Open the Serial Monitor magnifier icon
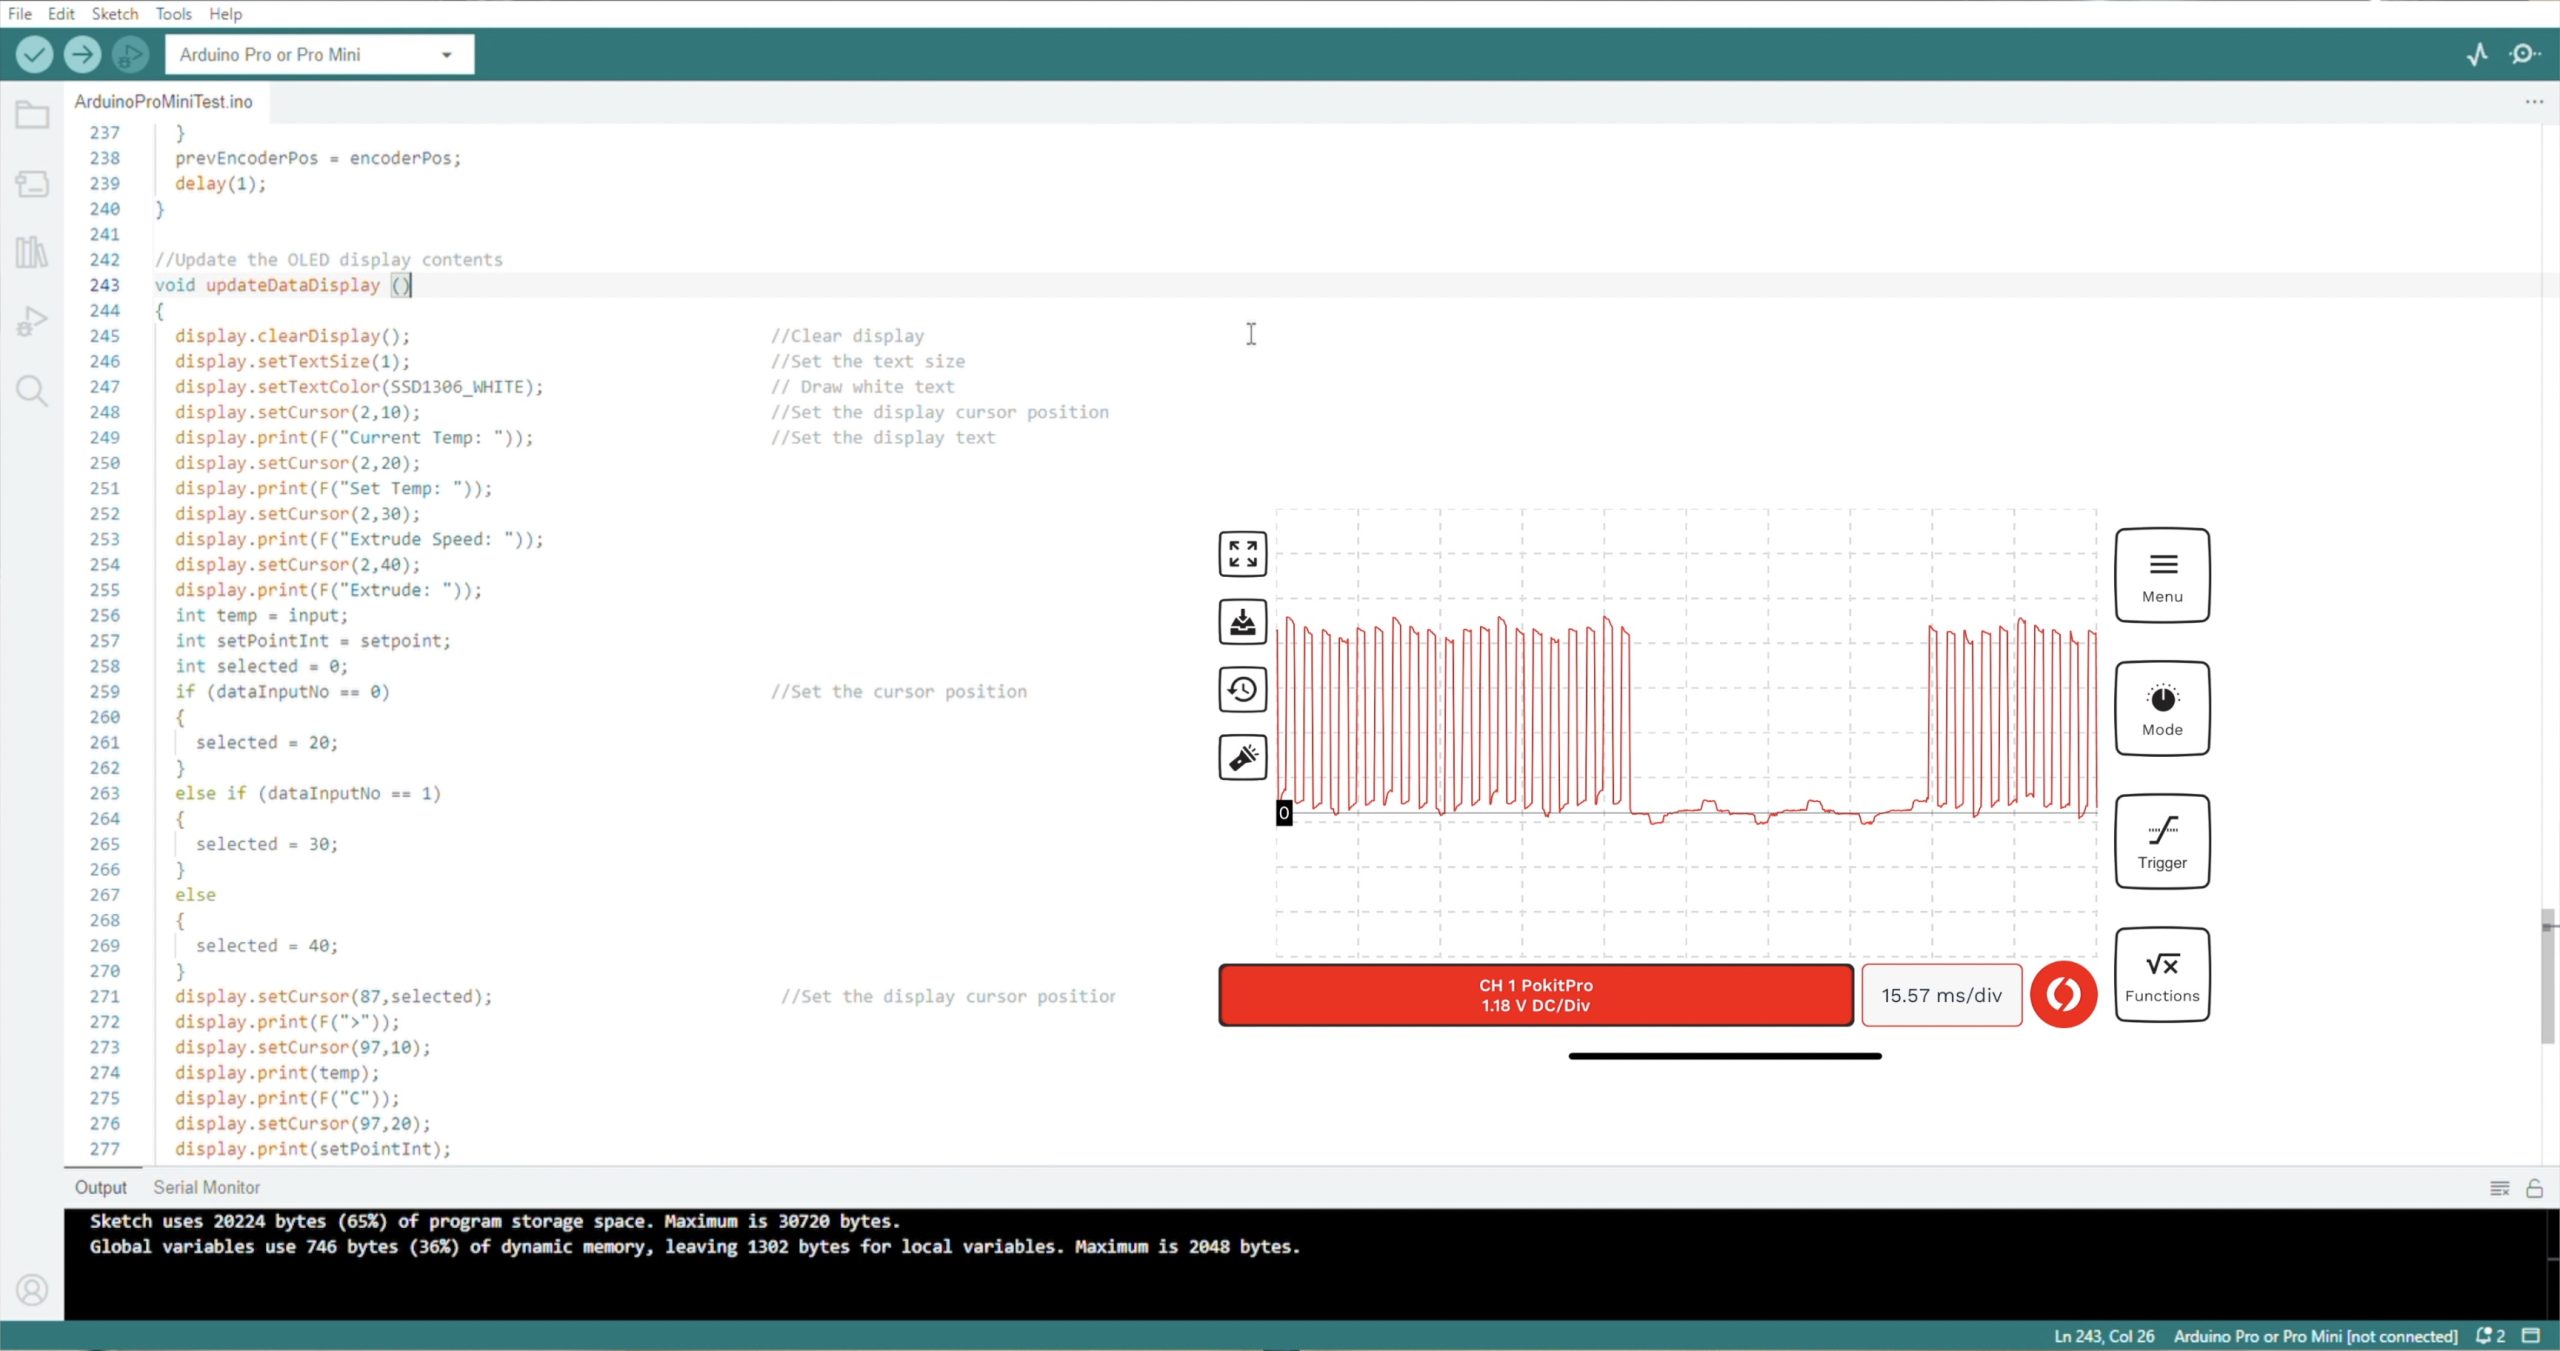Screen dimensions: 2560x1351 [x=2524, y=54]
